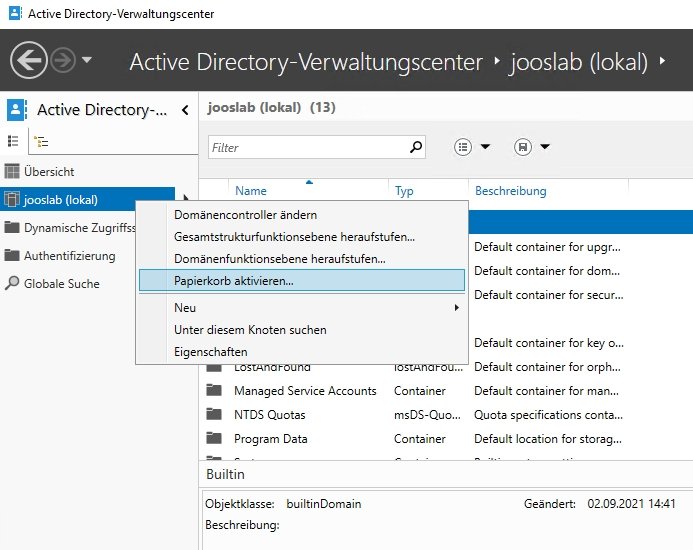693x550 pixels.
Task: Click the search magnifier in Filter box
Action: [x=416, y=147]
